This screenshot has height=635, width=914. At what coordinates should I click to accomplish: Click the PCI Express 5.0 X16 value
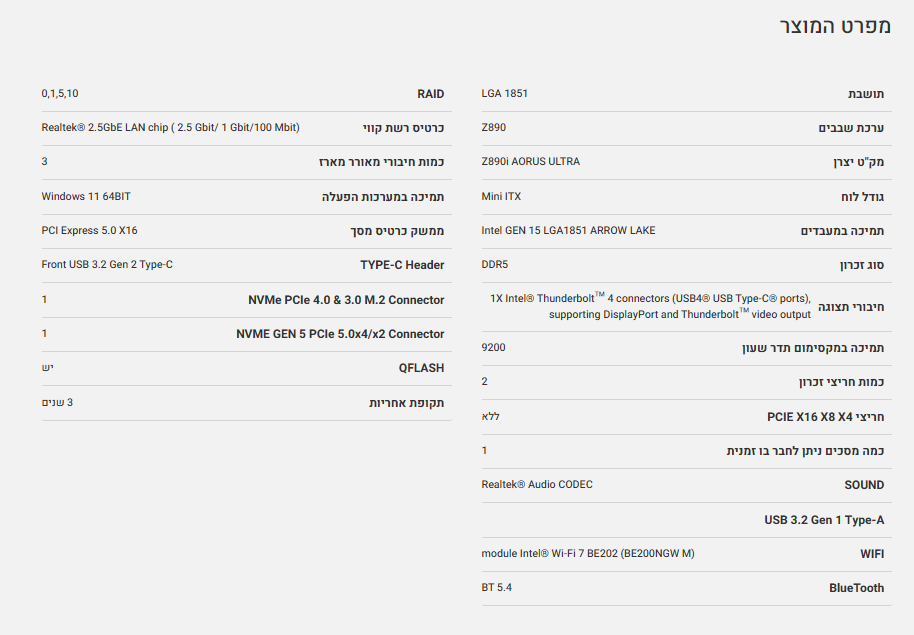click(x=89, y=231)
